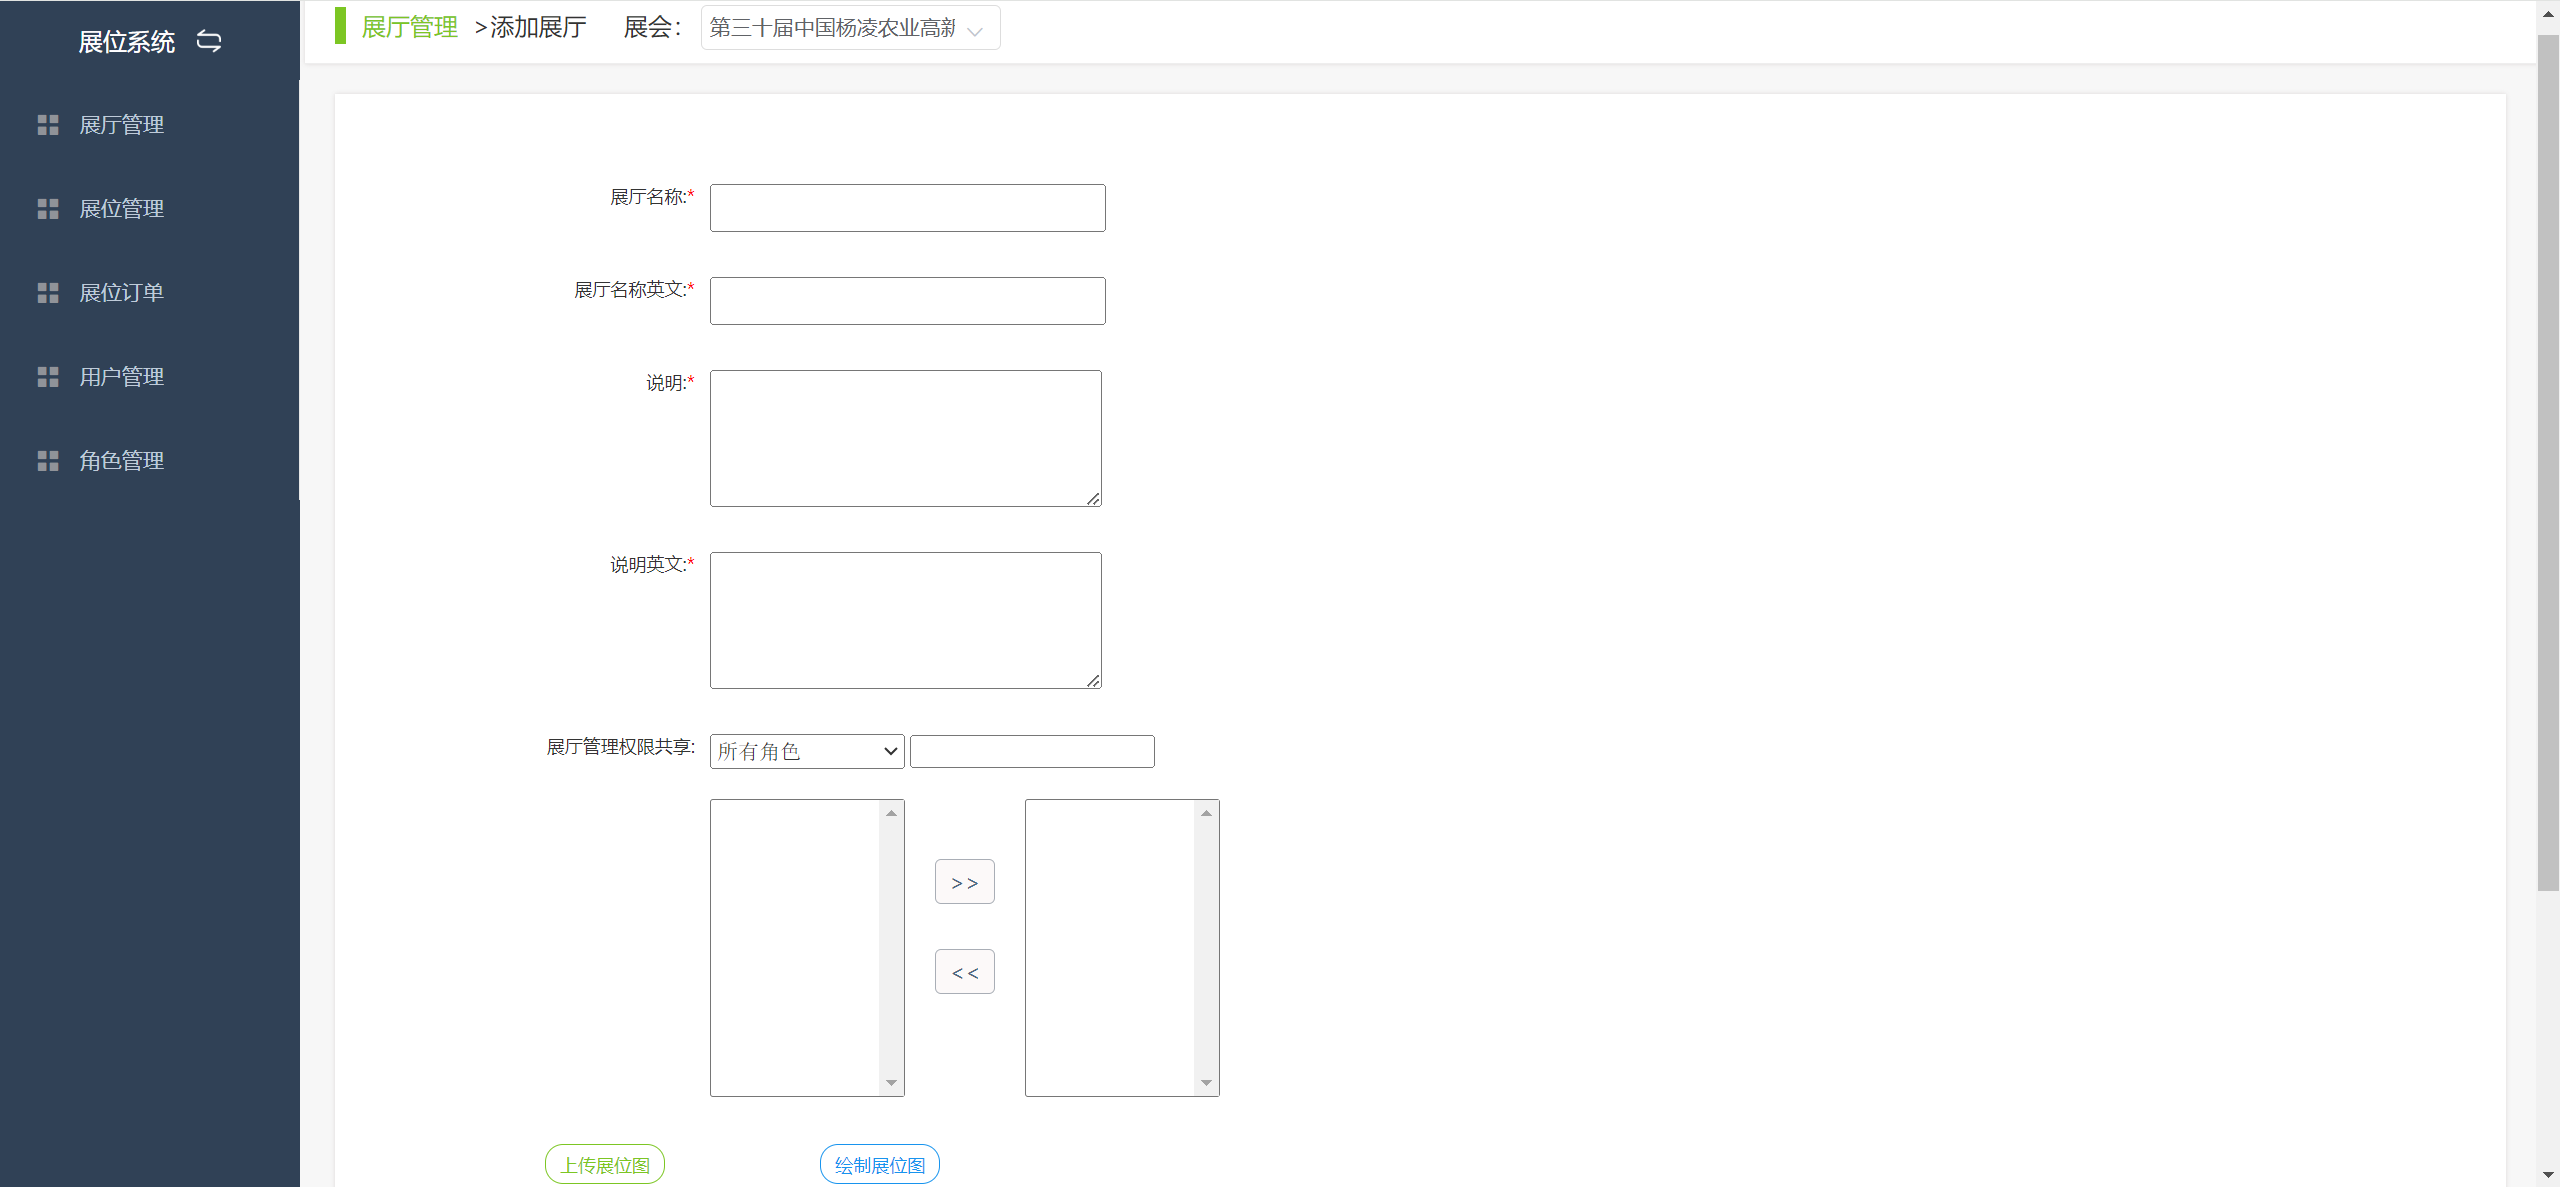This screenshot has width=2560, height=1187.
Task: Click inside the 说明 textarea
Action: (x=905, y=438)
